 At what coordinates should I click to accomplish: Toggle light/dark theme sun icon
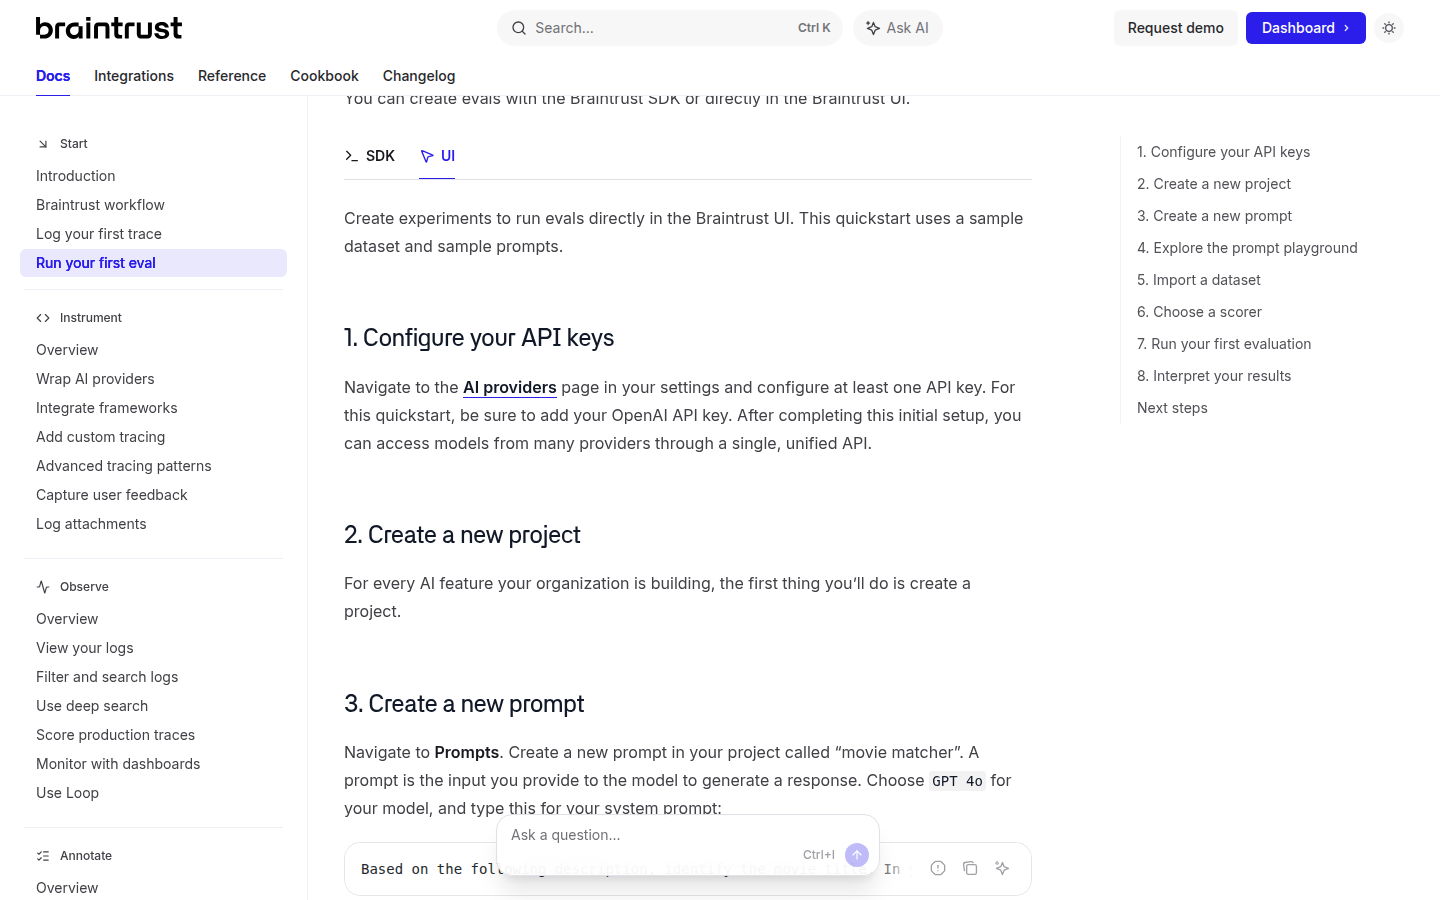tap(1389, 28)
